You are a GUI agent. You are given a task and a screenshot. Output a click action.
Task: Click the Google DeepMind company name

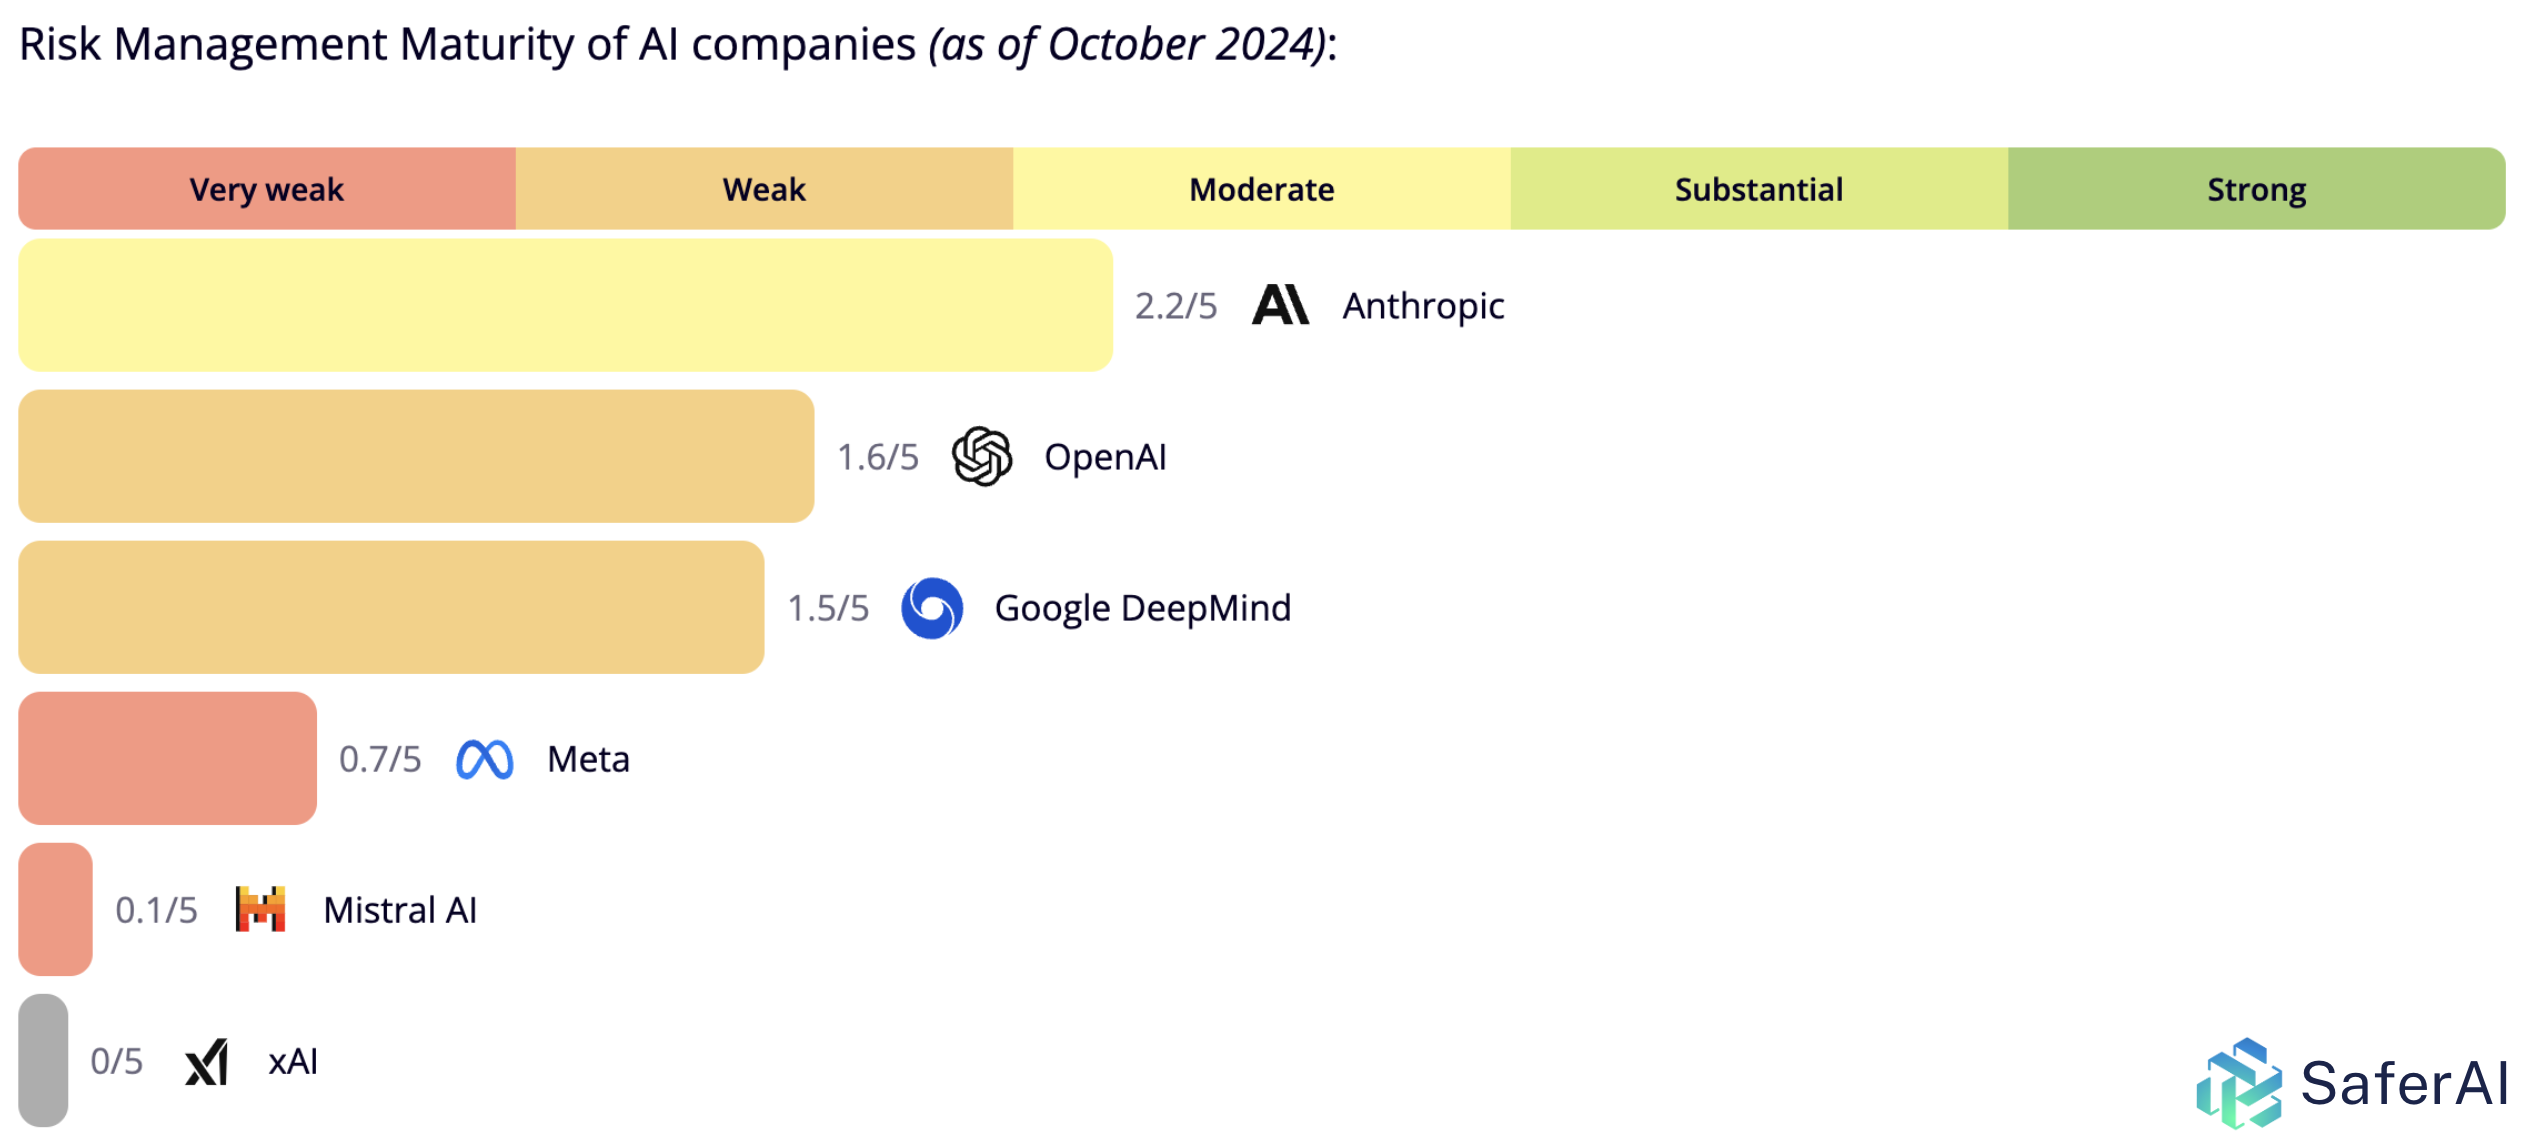[x=1142, y=608]
